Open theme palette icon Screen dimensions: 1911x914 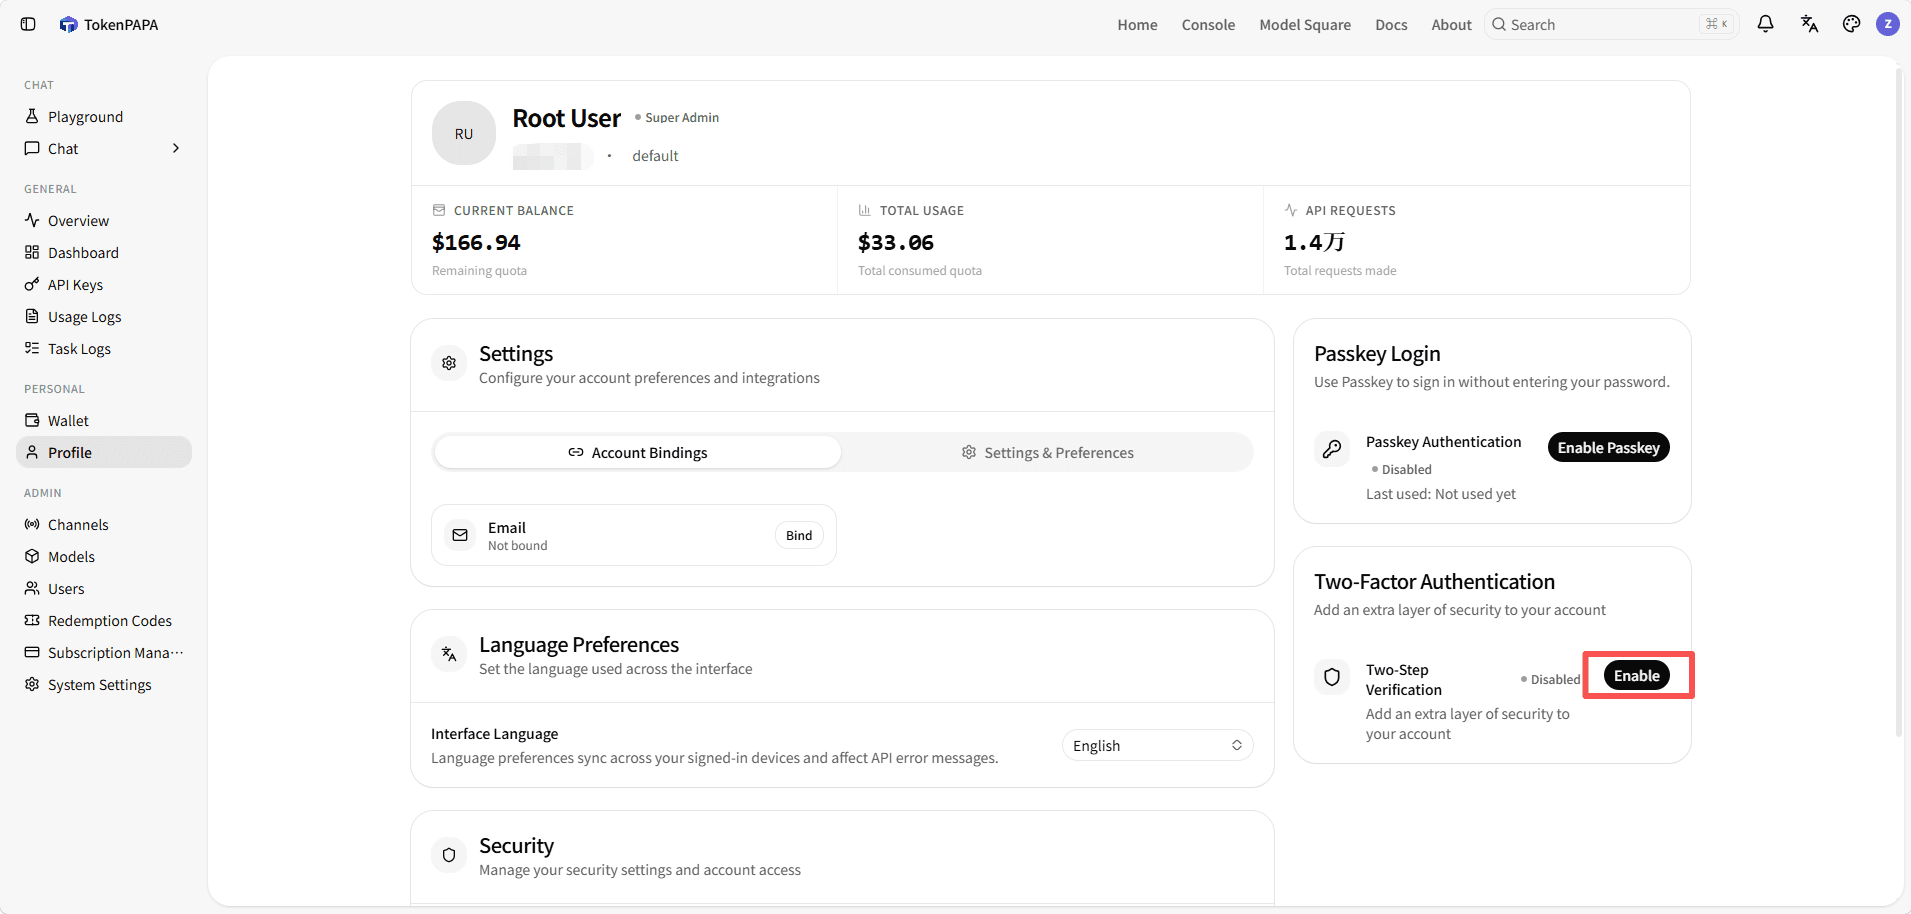[1851, 24]
